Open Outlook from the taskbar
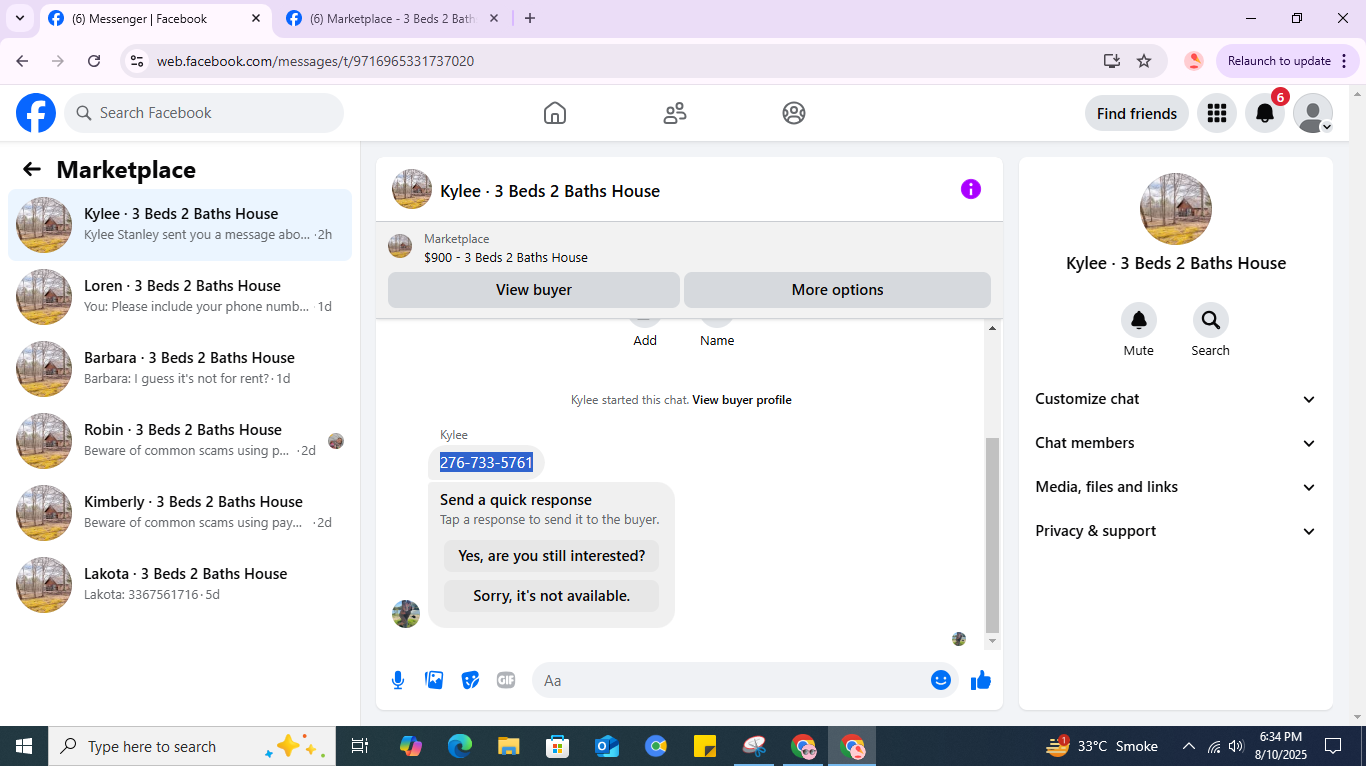Image resolution: width=1366 pixels, height=766 pixels. tap(607, 746)
